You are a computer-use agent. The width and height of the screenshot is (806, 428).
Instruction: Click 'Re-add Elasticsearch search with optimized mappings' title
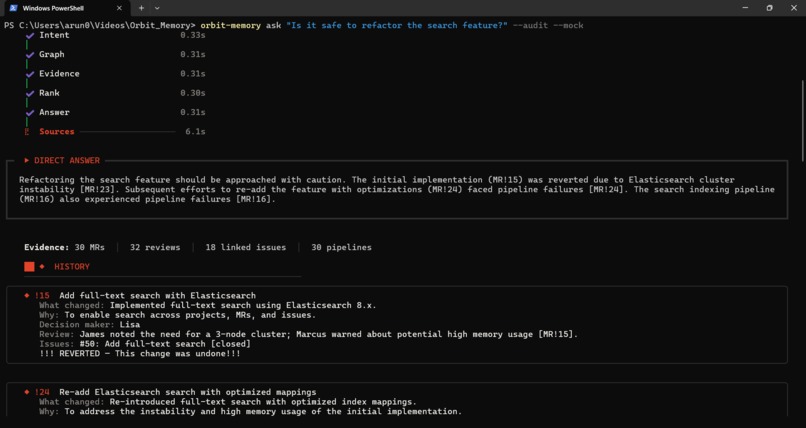[188, 393]
